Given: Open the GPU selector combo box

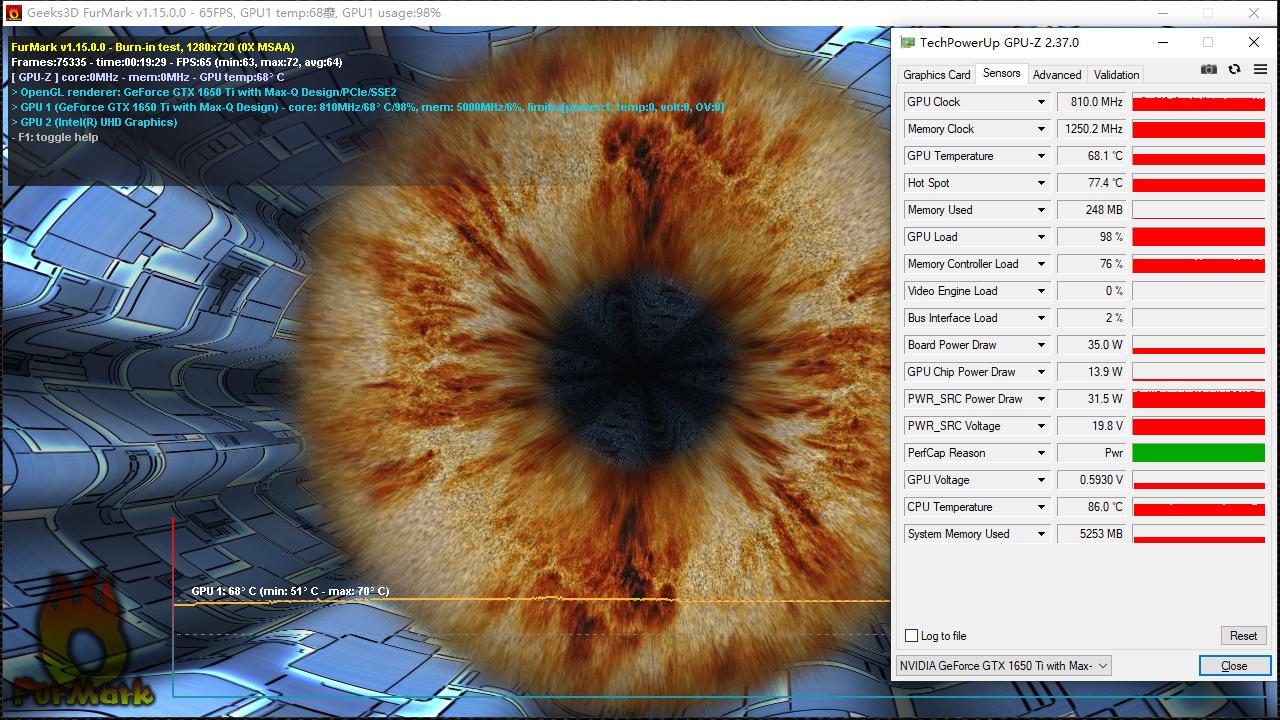Looking at the screenshot, I should [1003, 666].
